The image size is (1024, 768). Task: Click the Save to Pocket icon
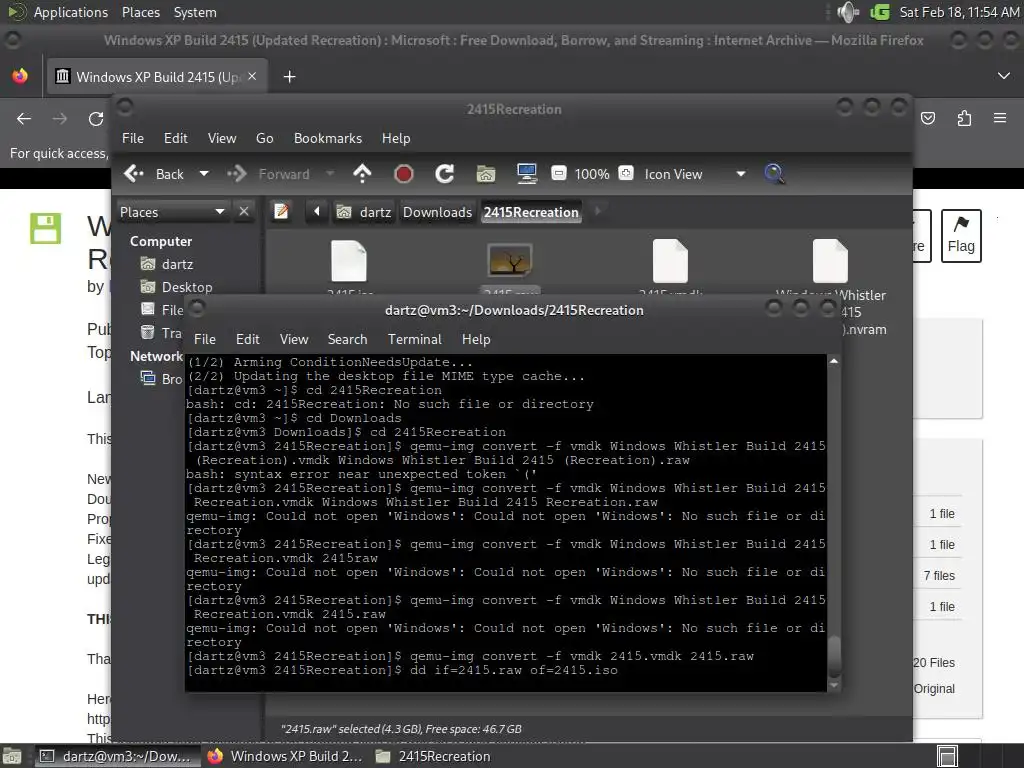928,118
